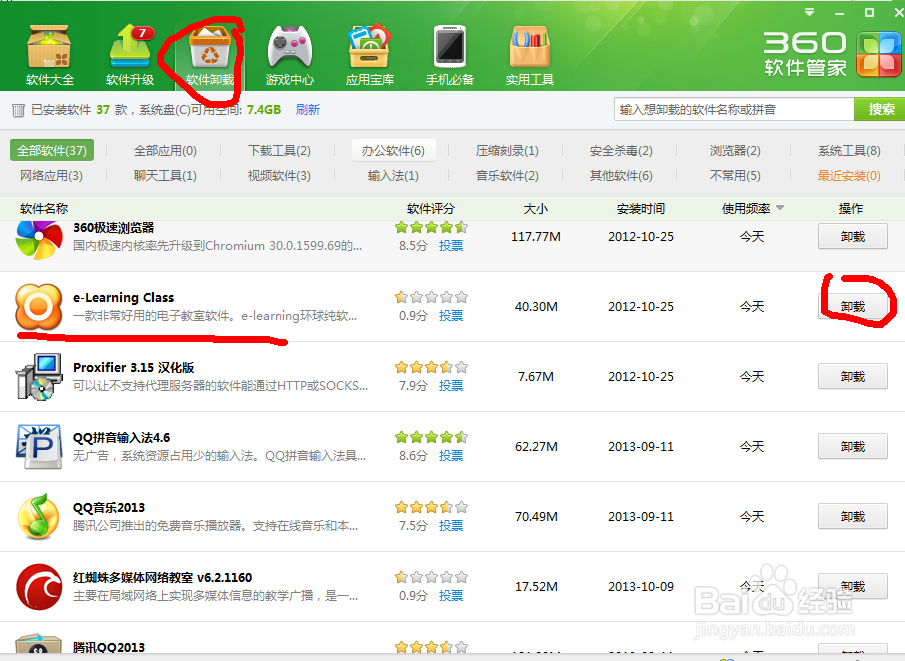
Task: Click the 红蜘蛛多媒体网络教室 app icon
Action: tap(39, 587)
